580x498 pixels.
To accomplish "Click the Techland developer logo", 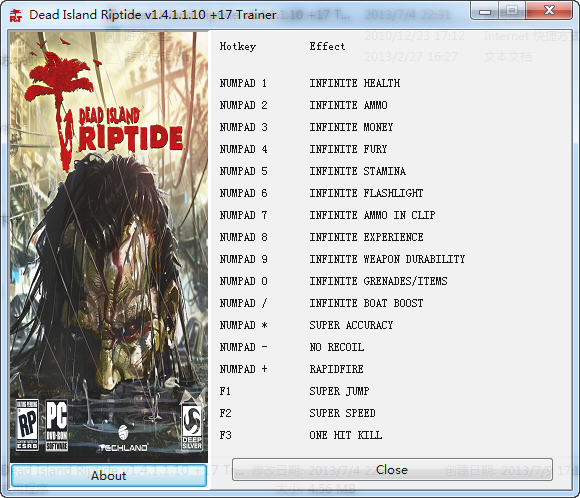I will tap(123, 439).
